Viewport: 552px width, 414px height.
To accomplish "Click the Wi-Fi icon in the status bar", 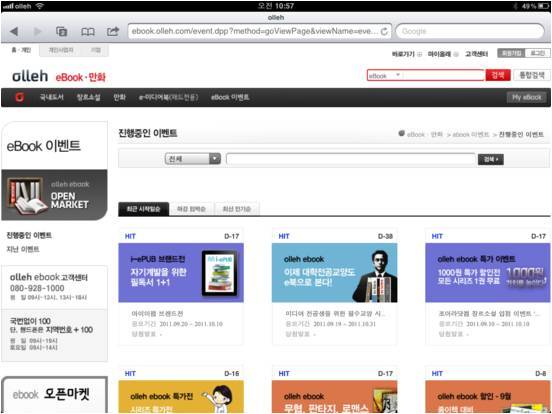I will click(x=39, y=6).
